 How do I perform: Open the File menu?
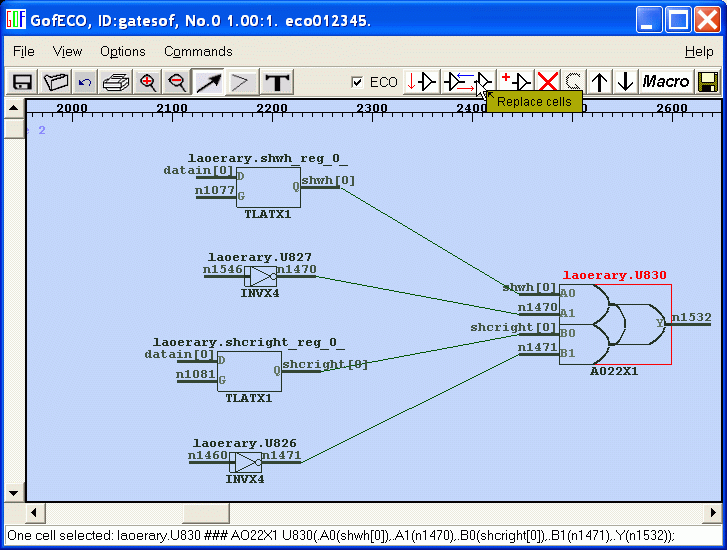pos(24,51)
